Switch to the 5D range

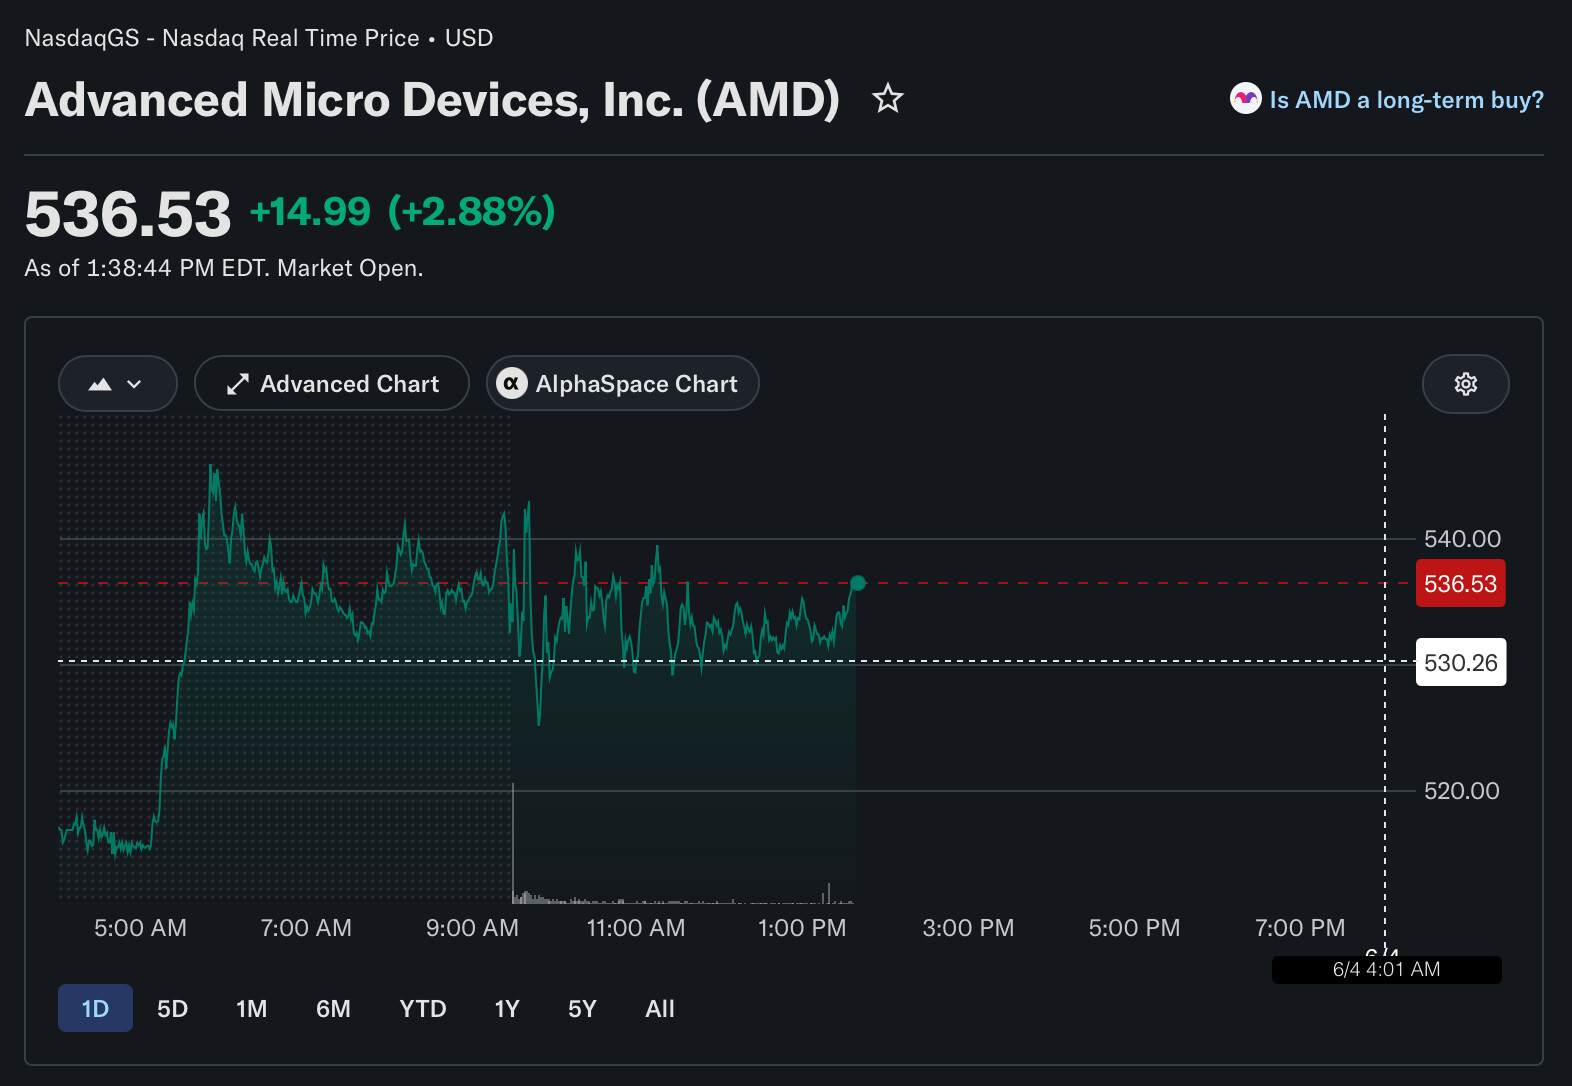tap(172, 1008)
